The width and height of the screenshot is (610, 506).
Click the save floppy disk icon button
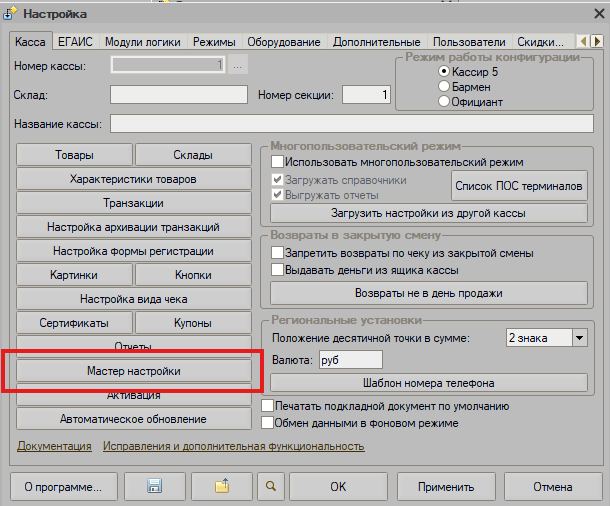tap(155, 487)
